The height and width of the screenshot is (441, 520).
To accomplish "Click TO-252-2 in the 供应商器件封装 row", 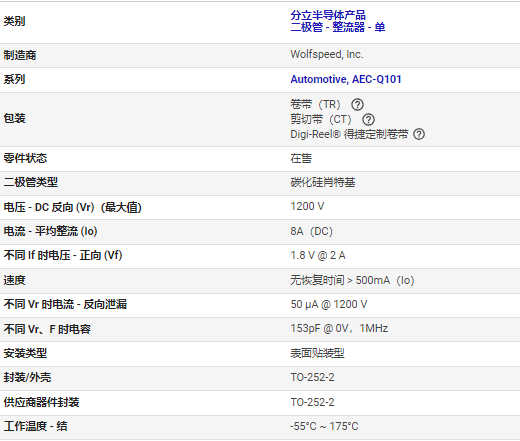I will [x=312, y=402].
